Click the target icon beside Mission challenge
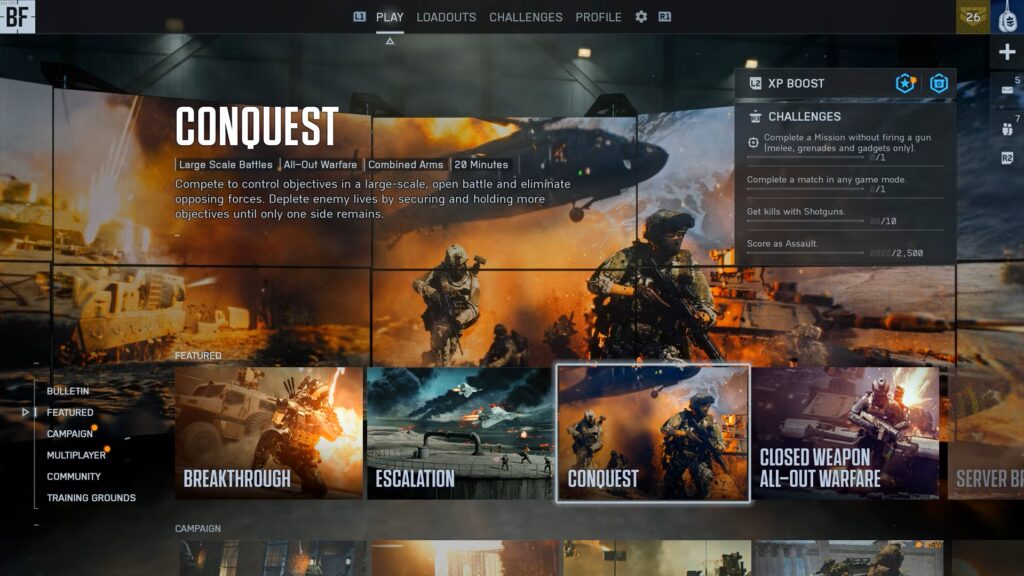Screen dimensions: 1024x576 pos(753,142)
